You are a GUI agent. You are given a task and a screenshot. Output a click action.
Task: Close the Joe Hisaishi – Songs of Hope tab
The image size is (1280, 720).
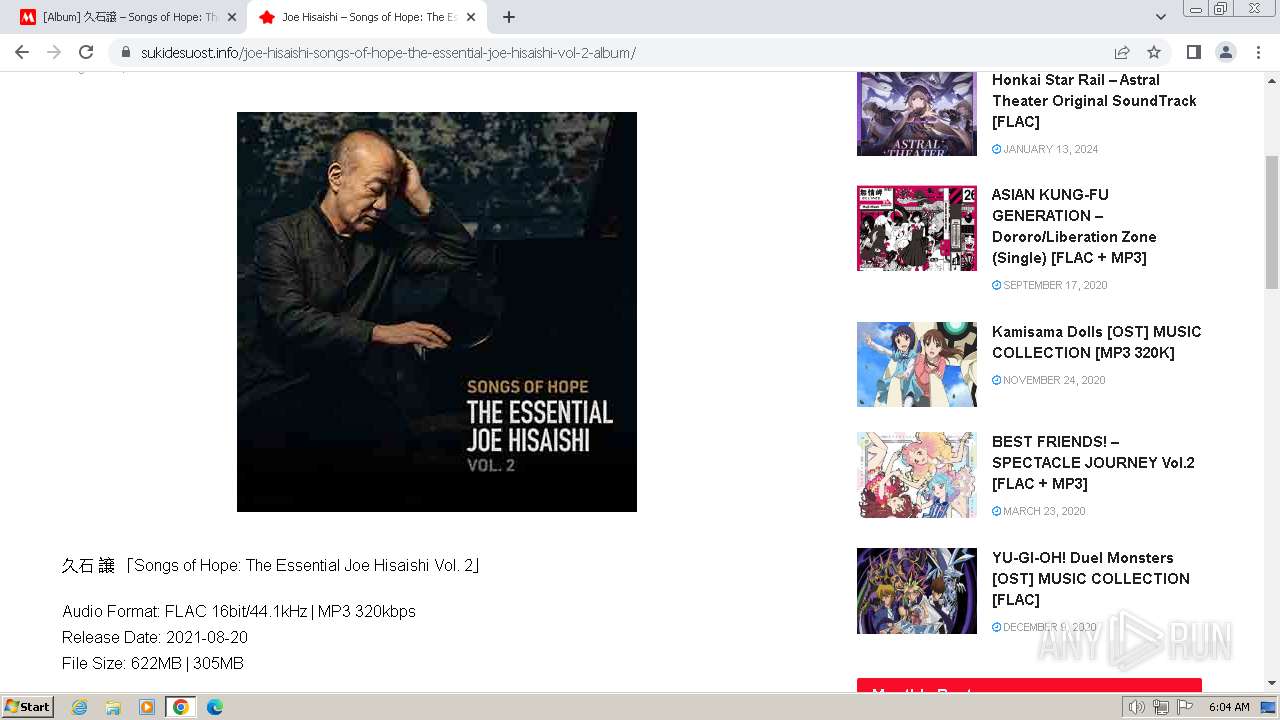point(471,17)
